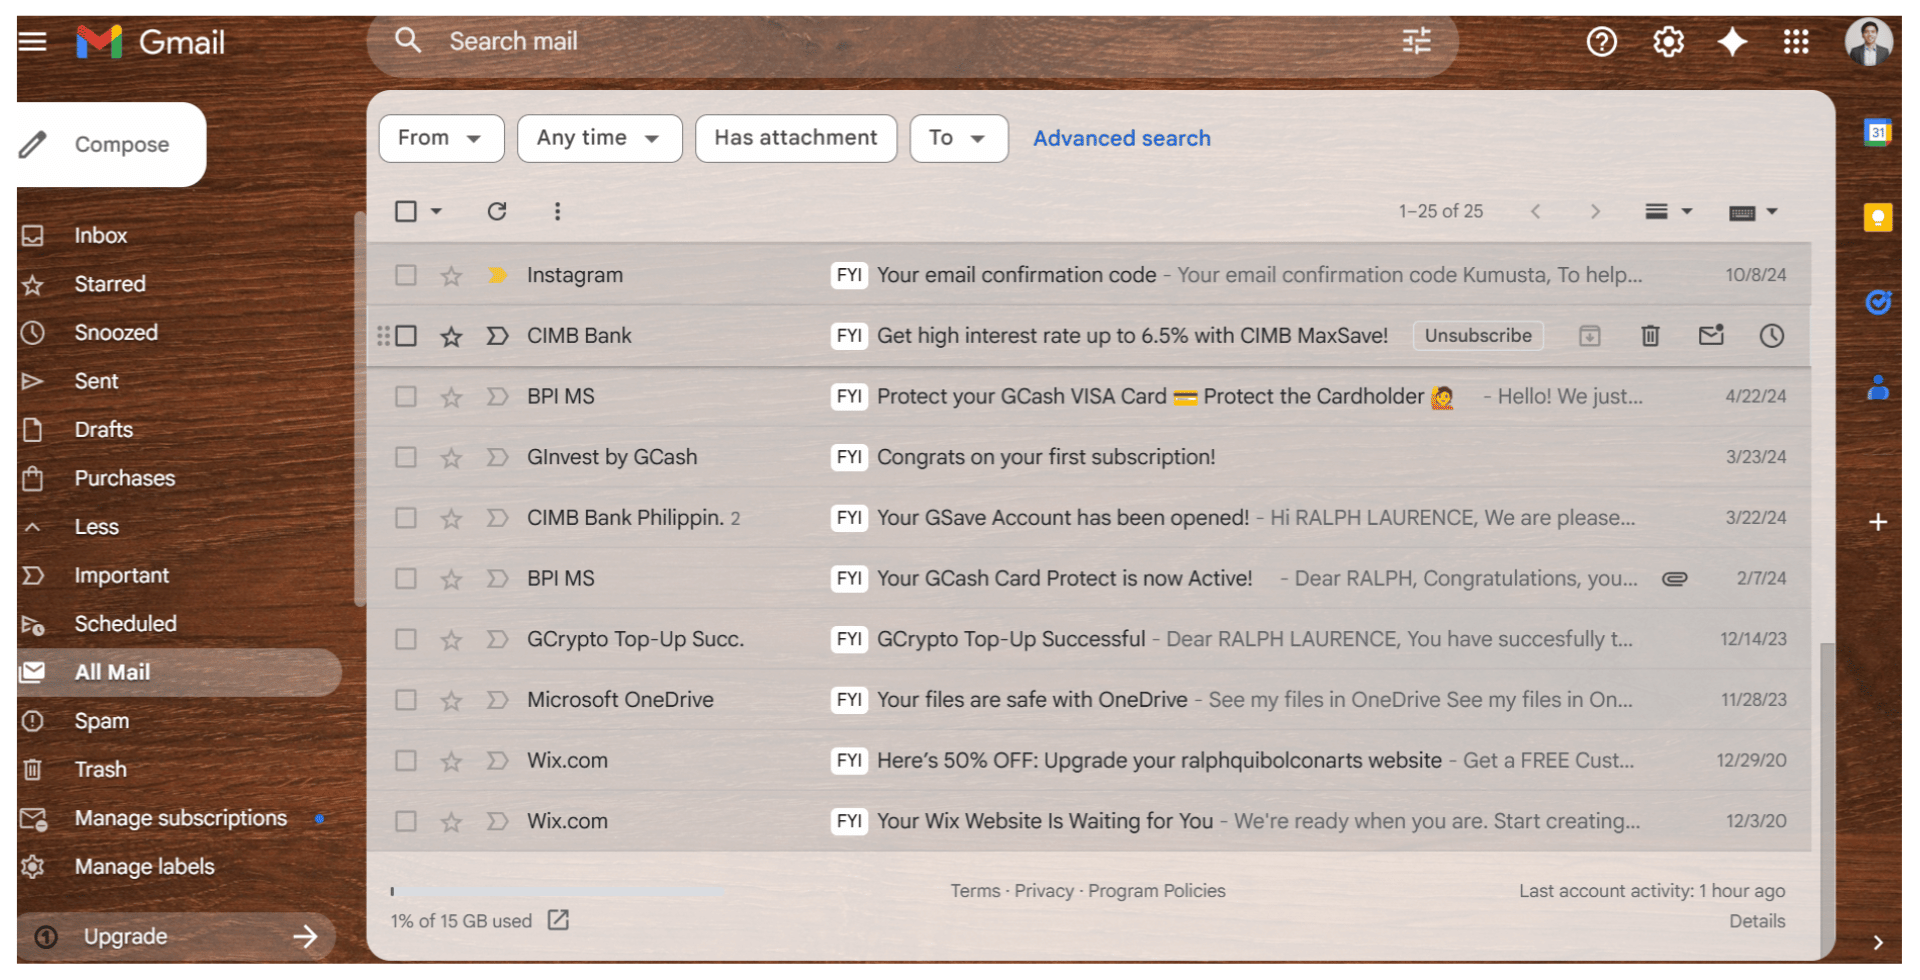This screenshot has width=1920, height=980.
Task: Open the Spam folder
Action: click(101, 721)
